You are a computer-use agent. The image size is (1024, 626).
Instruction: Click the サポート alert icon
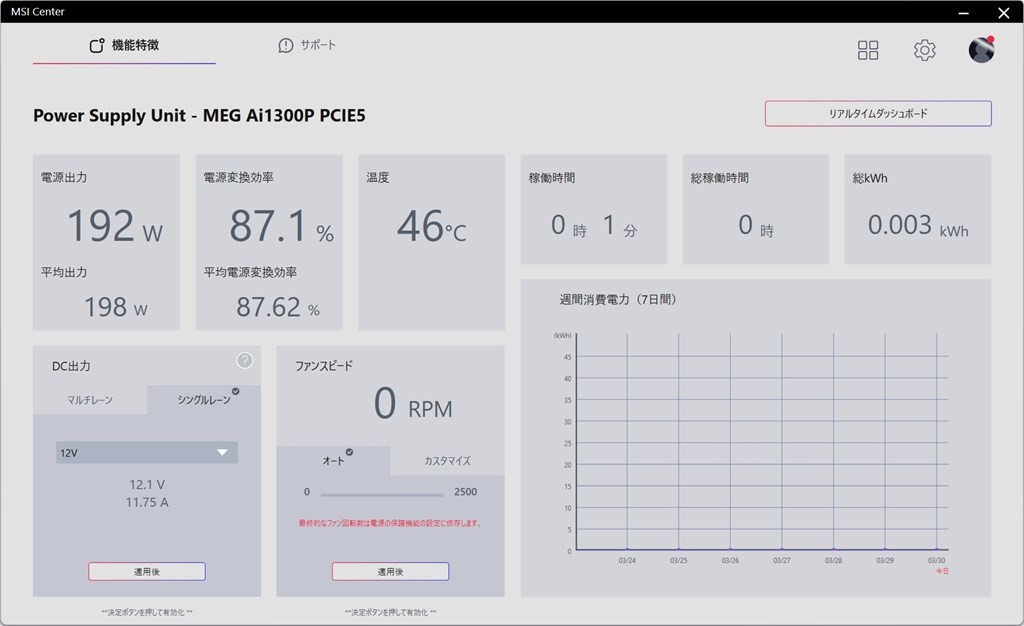pos(286,46)
